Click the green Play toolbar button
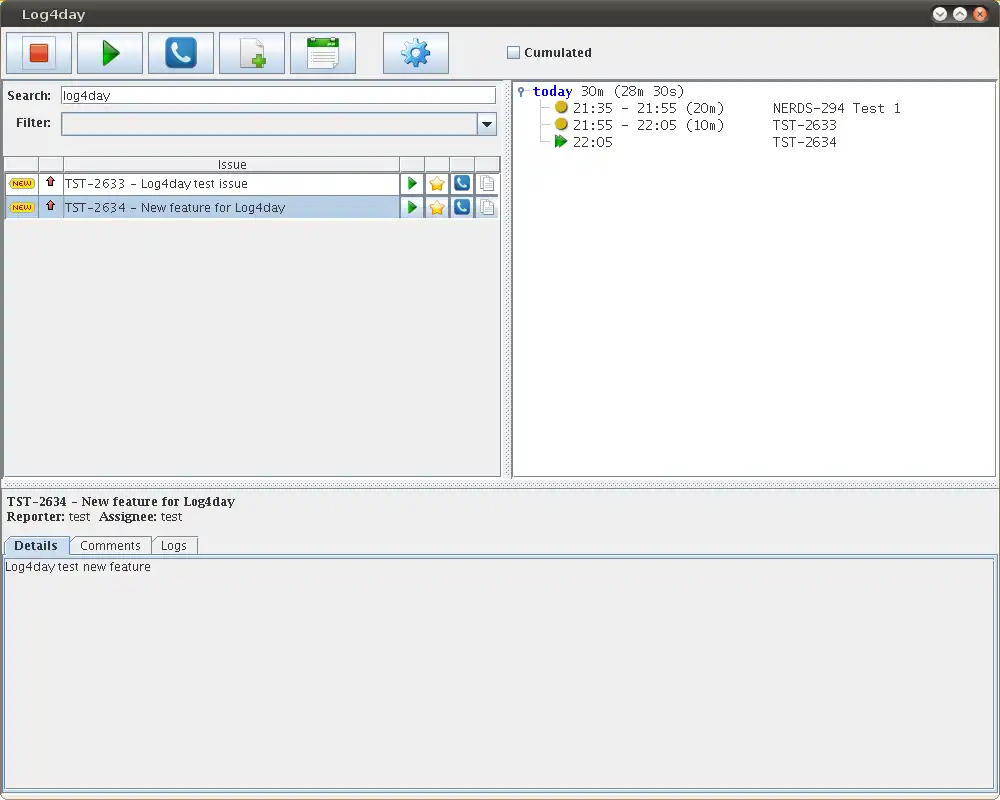 (x=110, y=53)
